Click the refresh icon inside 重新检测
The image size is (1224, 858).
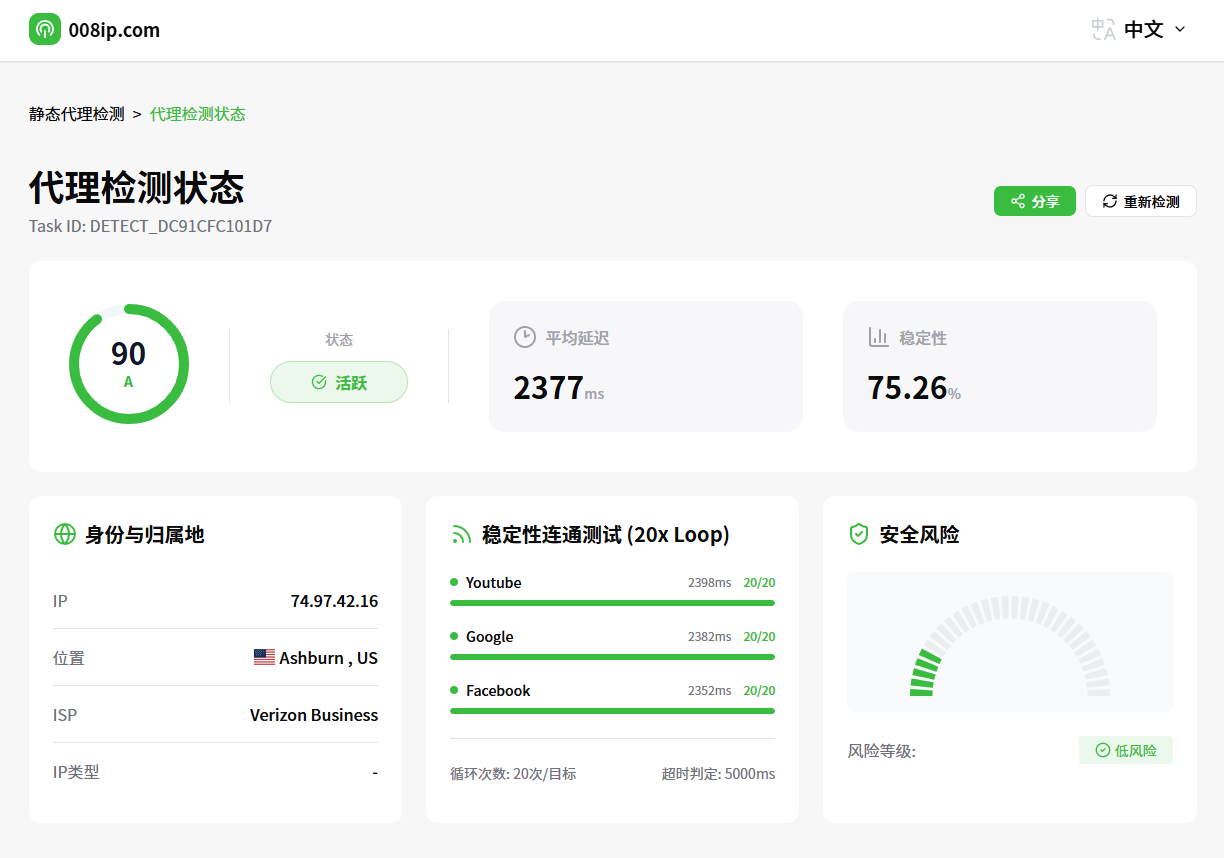[x=1109, y=201]
